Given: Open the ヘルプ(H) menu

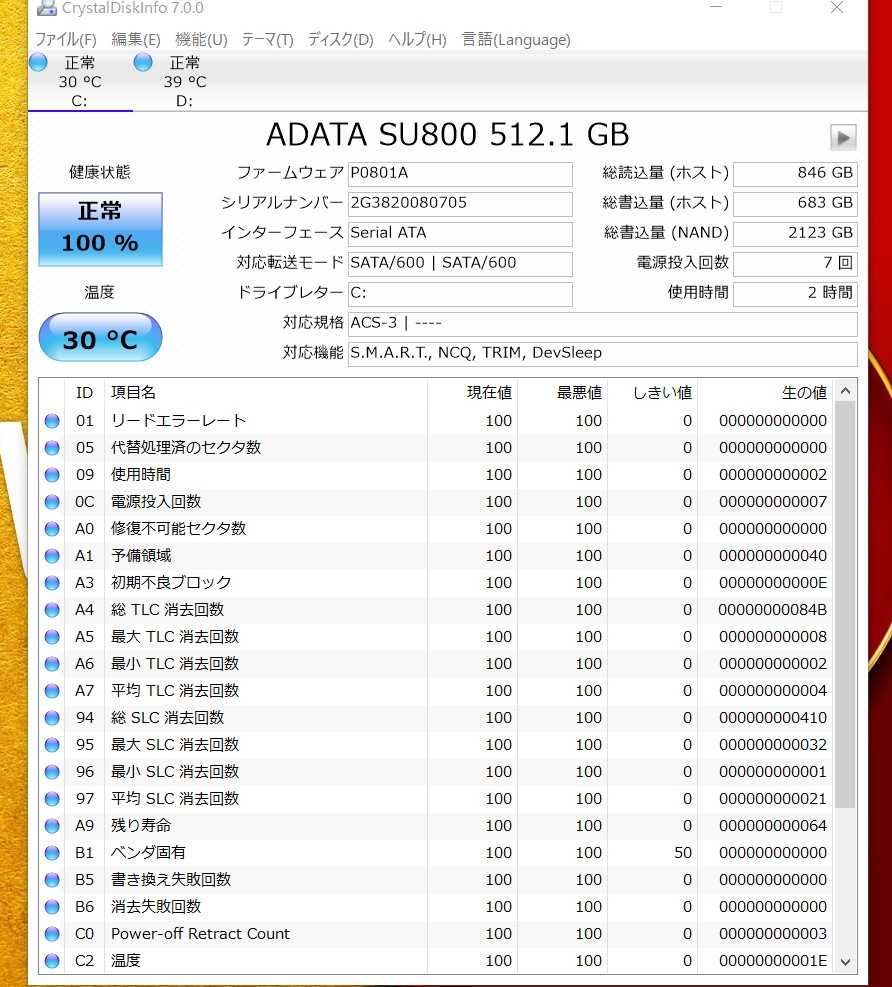Looking at the screenshot, I should [x=417, y=40].
